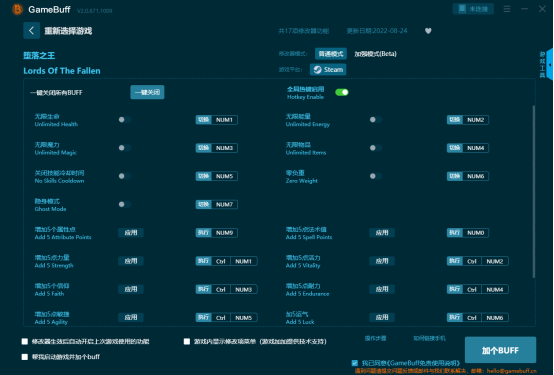Click the vertical scrollbar of cheat list

coord(534,191)
